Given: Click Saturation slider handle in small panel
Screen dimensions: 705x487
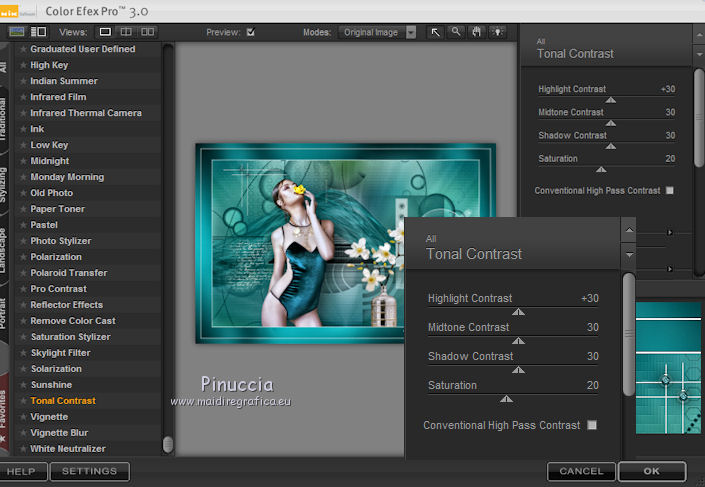Looking at the screenshot, I should point(601,169).
